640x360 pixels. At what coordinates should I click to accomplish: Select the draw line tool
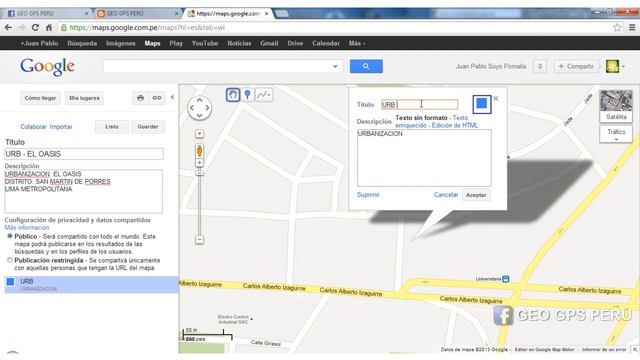click(x=264, y=95)
